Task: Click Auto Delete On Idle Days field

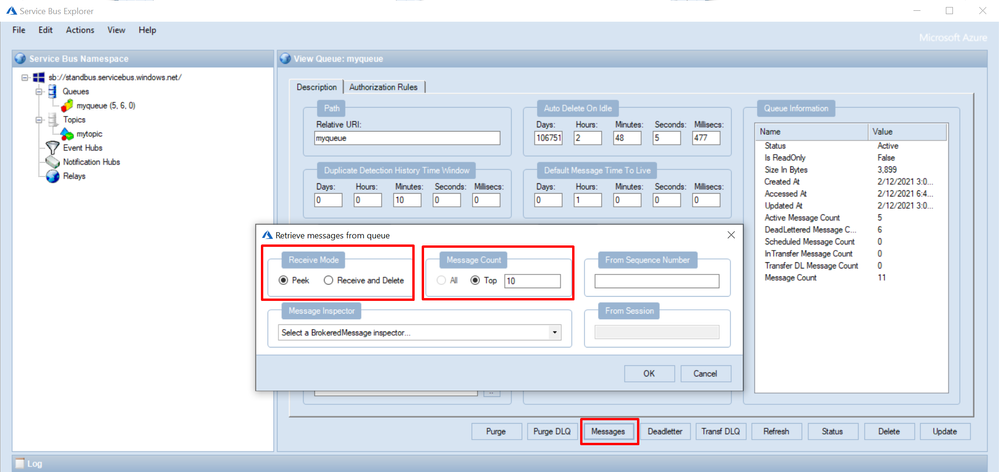Action: click(549, 138)
